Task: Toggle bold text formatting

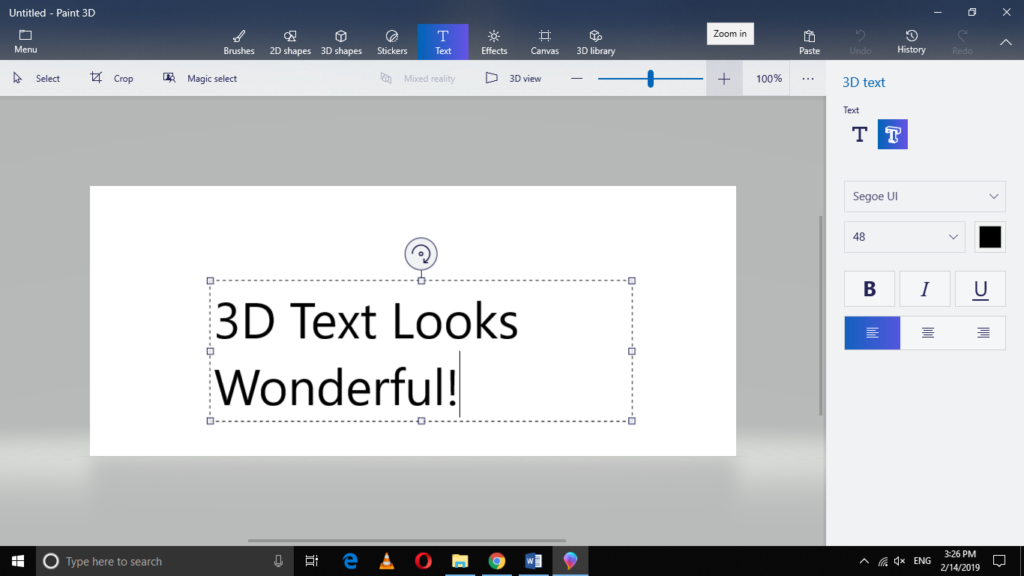Action: click(869, 289)
